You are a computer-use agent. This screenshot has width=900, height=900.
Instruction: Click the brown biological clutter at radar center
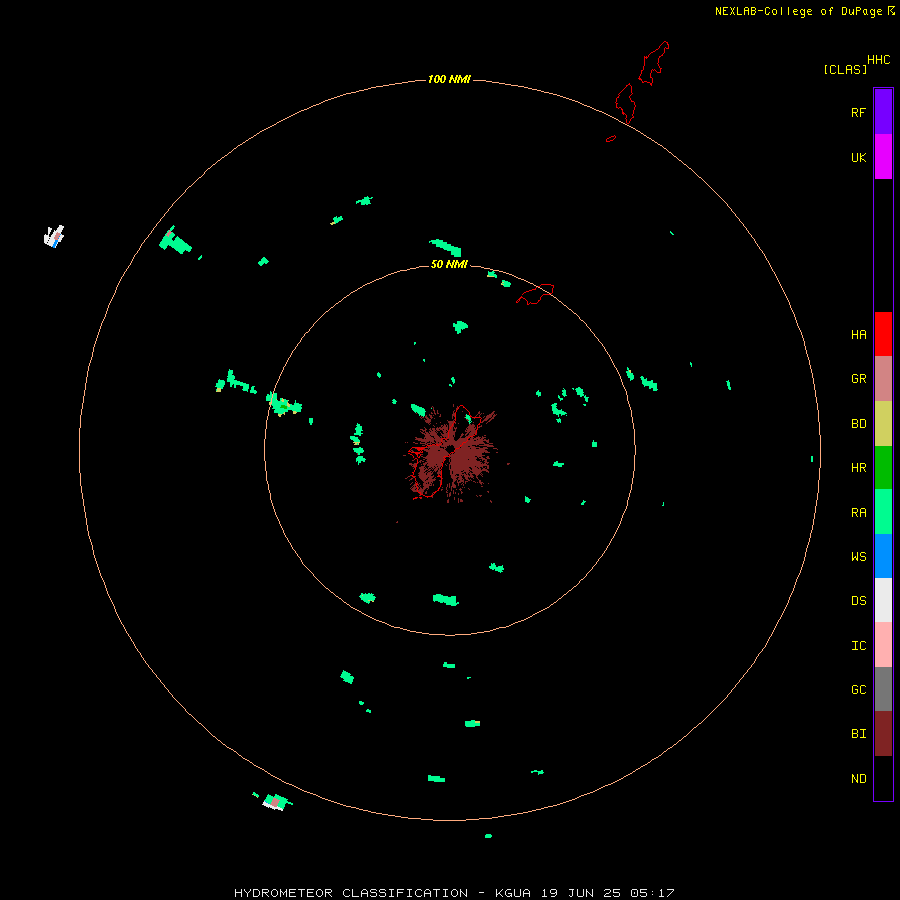[x=451, y=455]
